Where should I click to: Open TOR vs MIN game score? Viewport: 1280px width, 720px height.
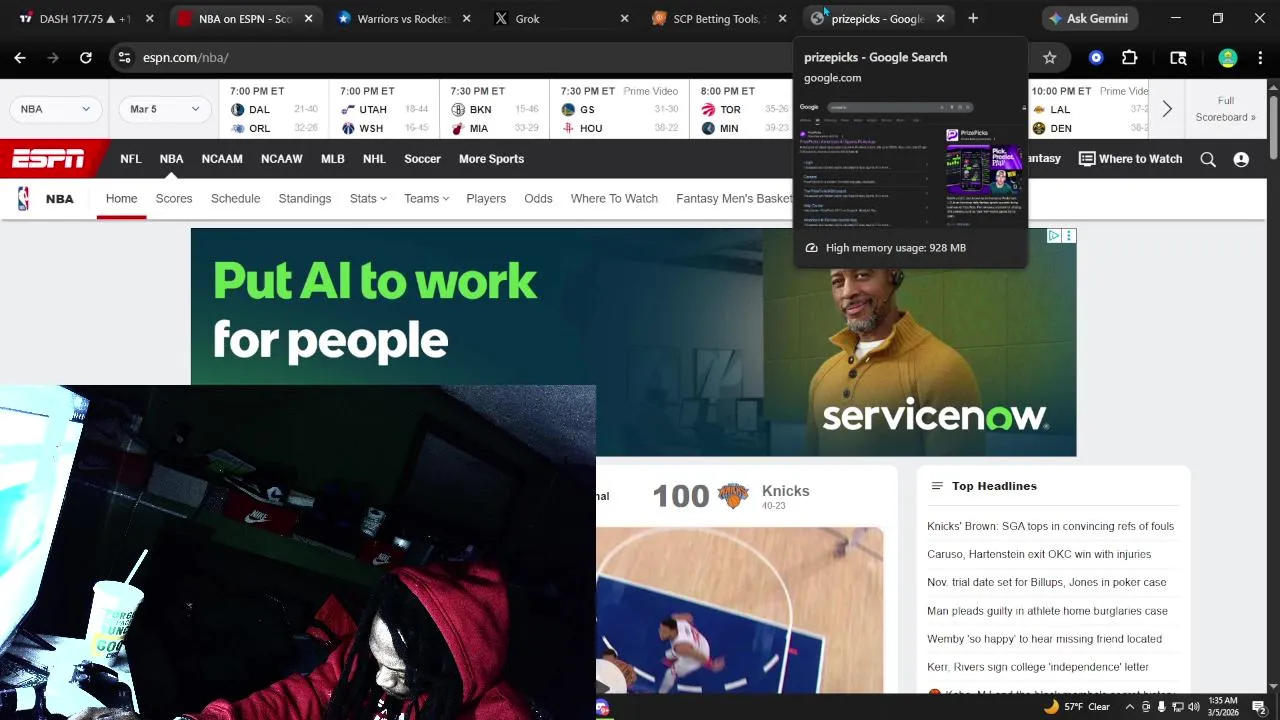(745, 109)
